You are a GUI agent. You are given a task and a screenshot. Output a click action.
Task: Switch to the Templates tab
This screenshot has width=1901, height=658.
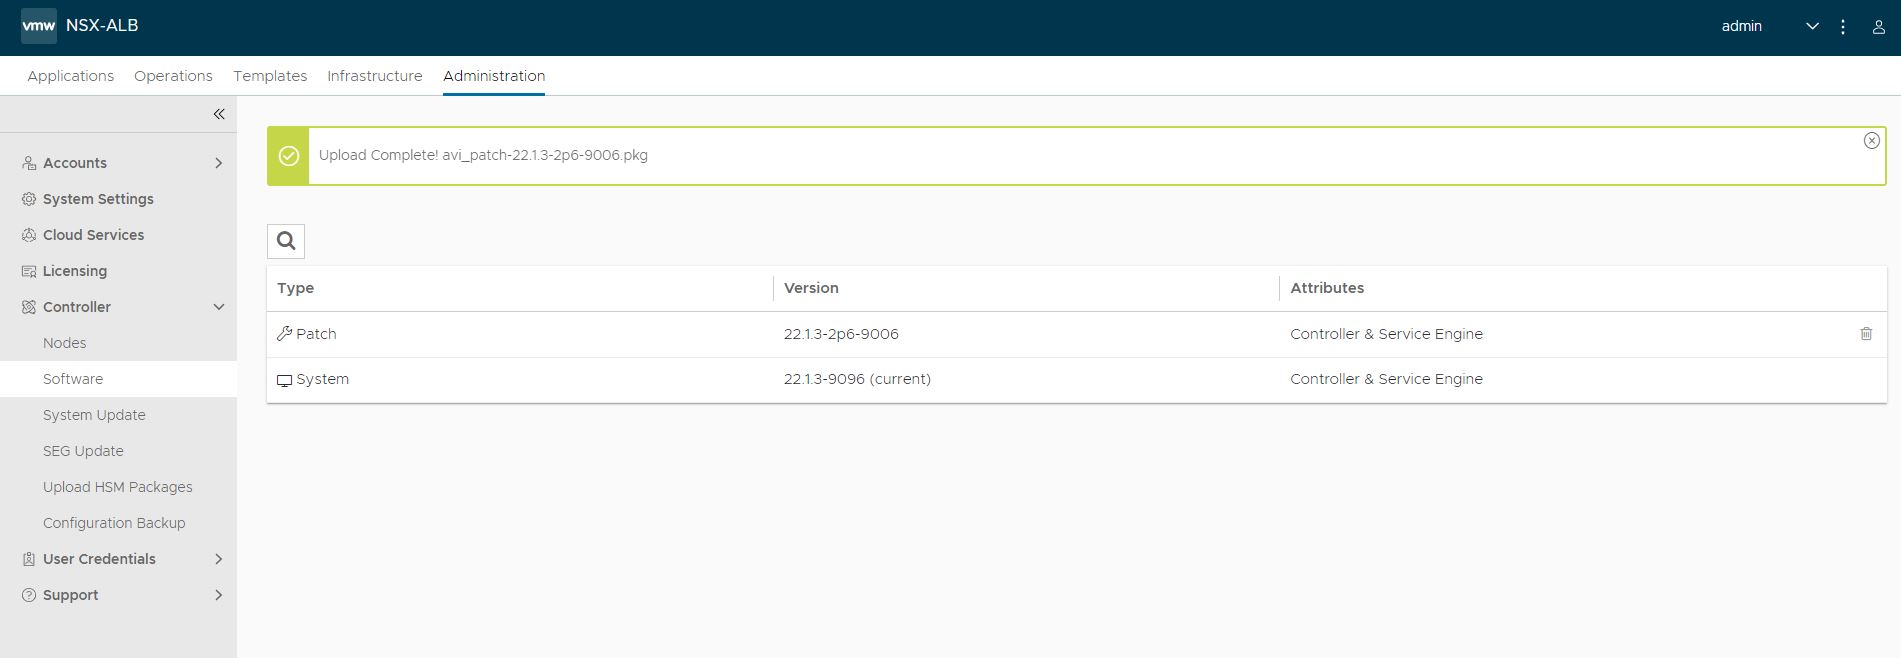(x=270, y=76)
